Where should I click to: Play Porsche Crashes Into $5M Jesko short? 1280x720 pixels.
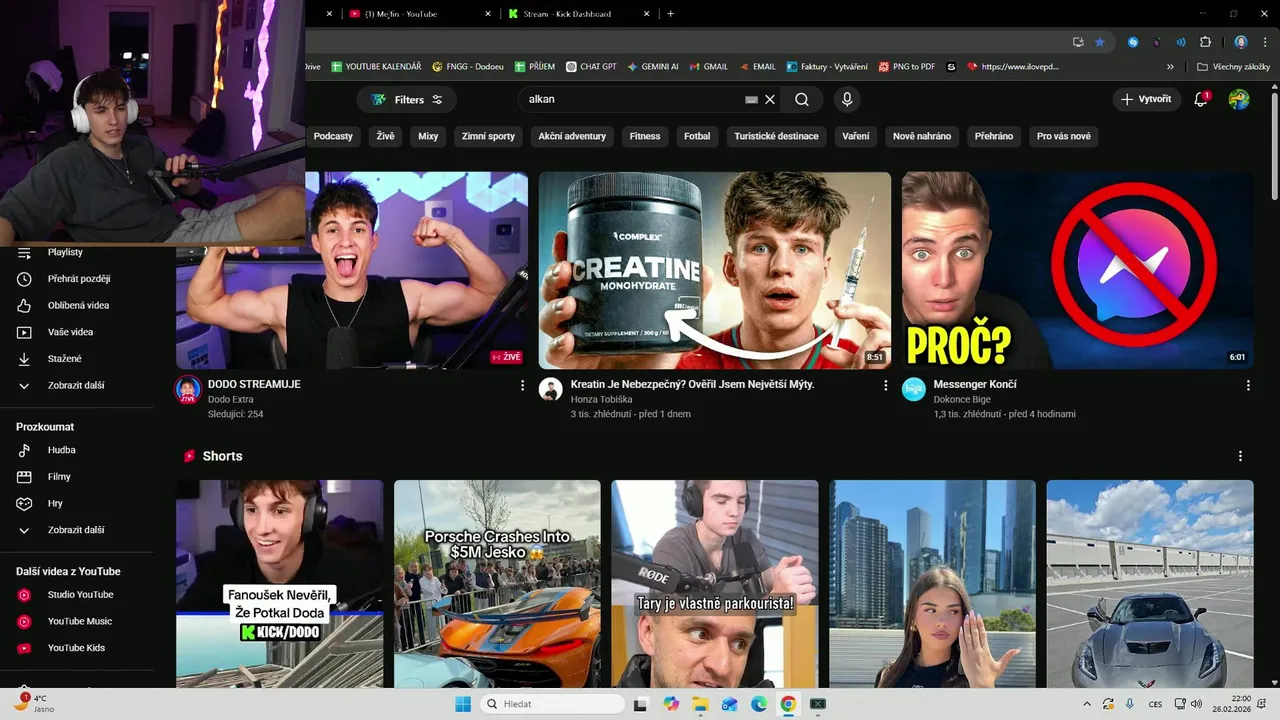point(497,584)
